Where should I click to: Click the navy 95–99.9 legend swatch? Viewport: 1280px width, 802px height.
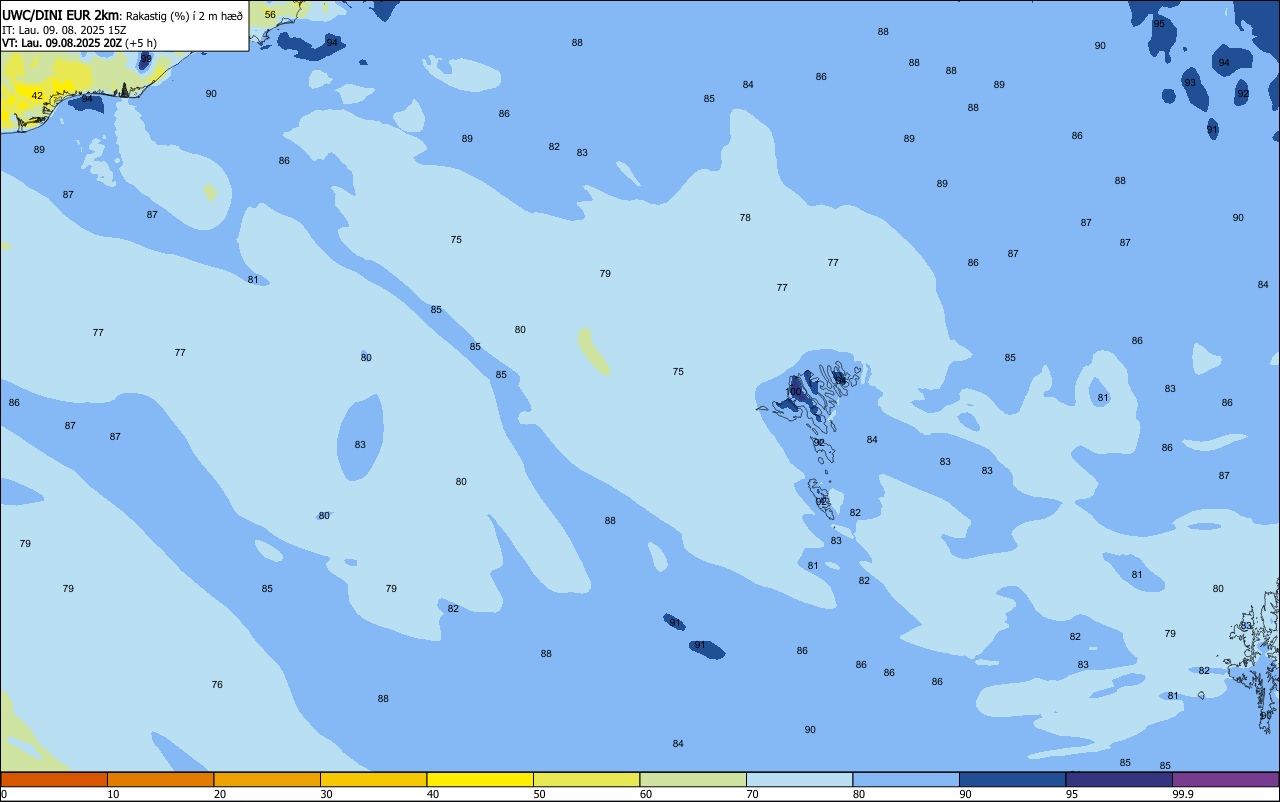point(1119,779)
